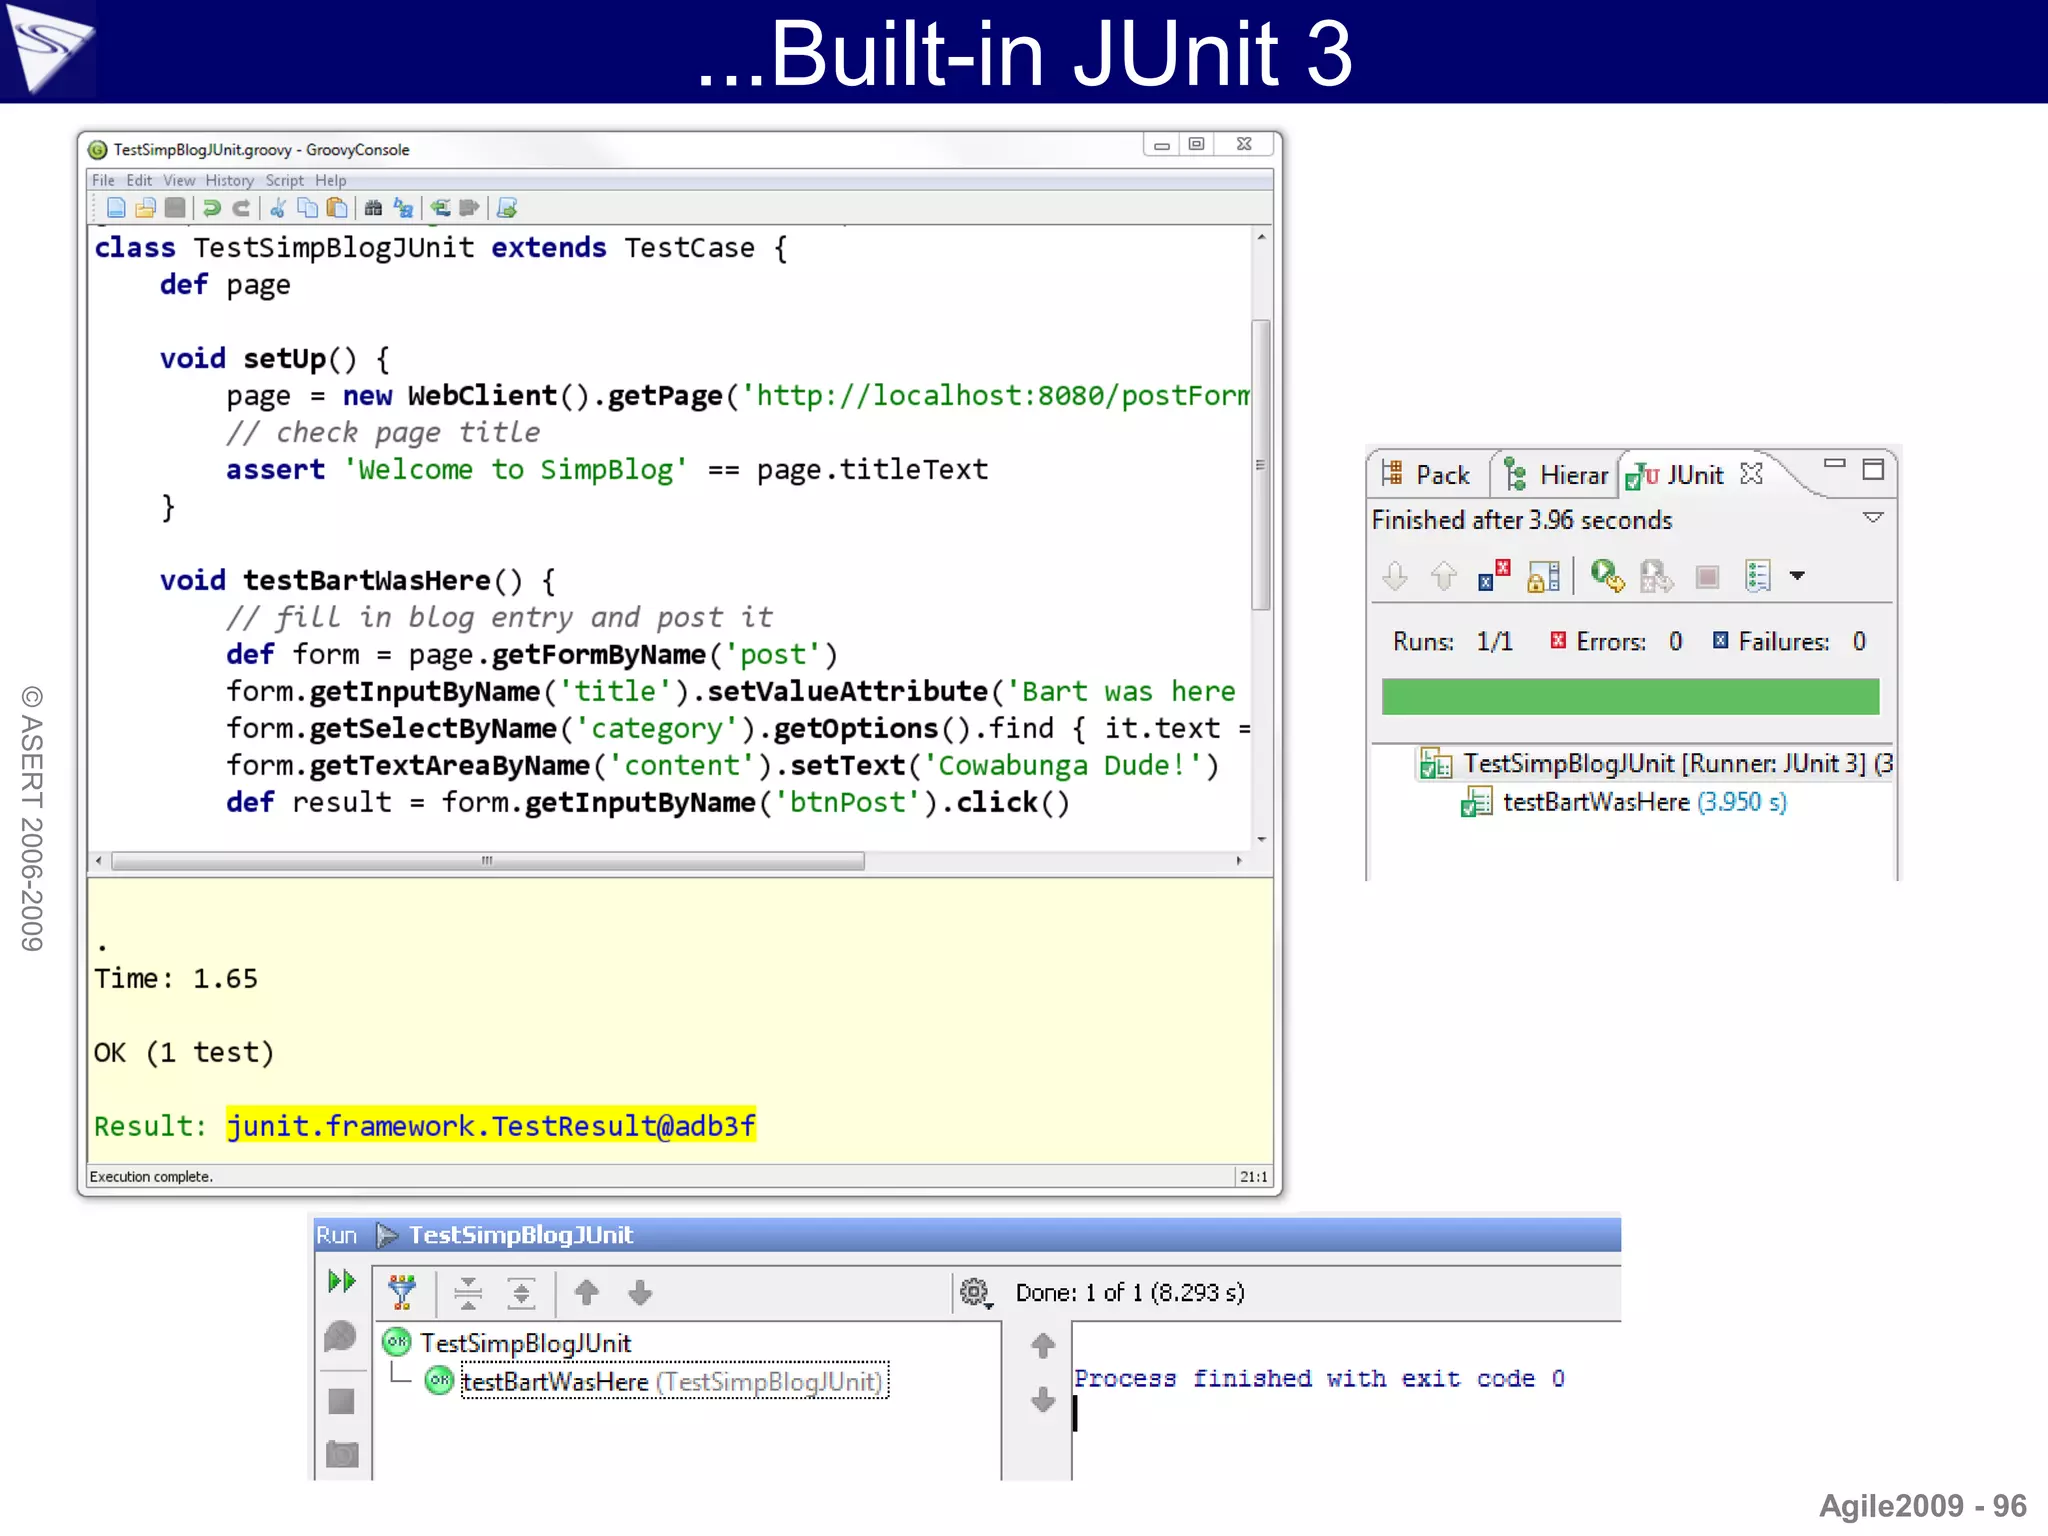Open the View menu in GroovyConsole
This screenshot has width=2048, height=1536.
179,180
